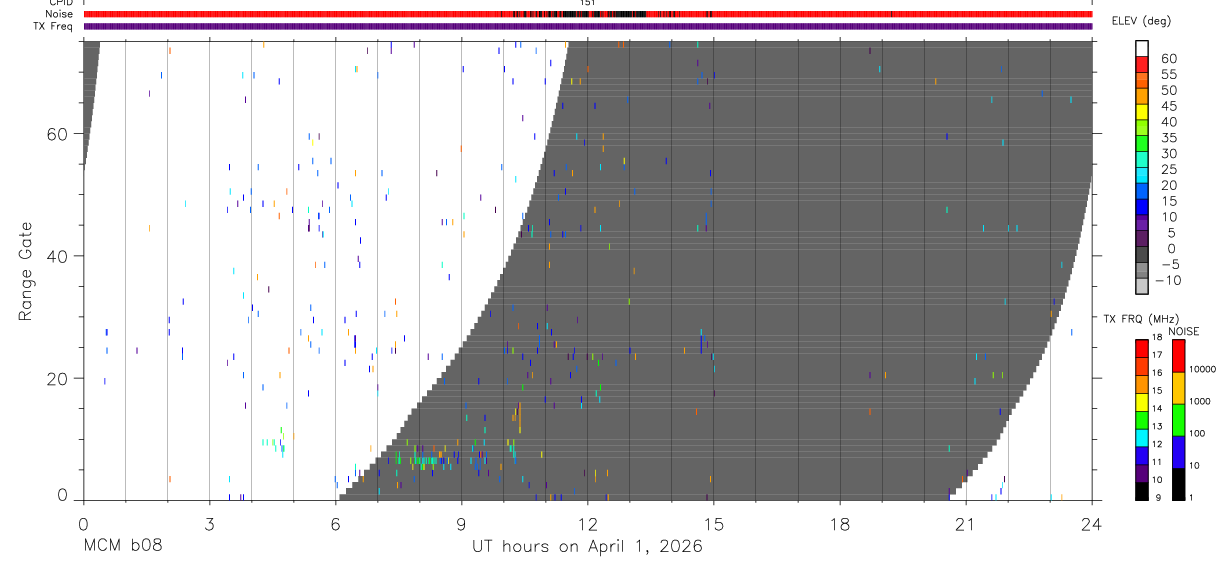Click the 'ELEV (deg)' legend title
The width and height of the screenshot is (1228, 567).
coord(1141,21)
